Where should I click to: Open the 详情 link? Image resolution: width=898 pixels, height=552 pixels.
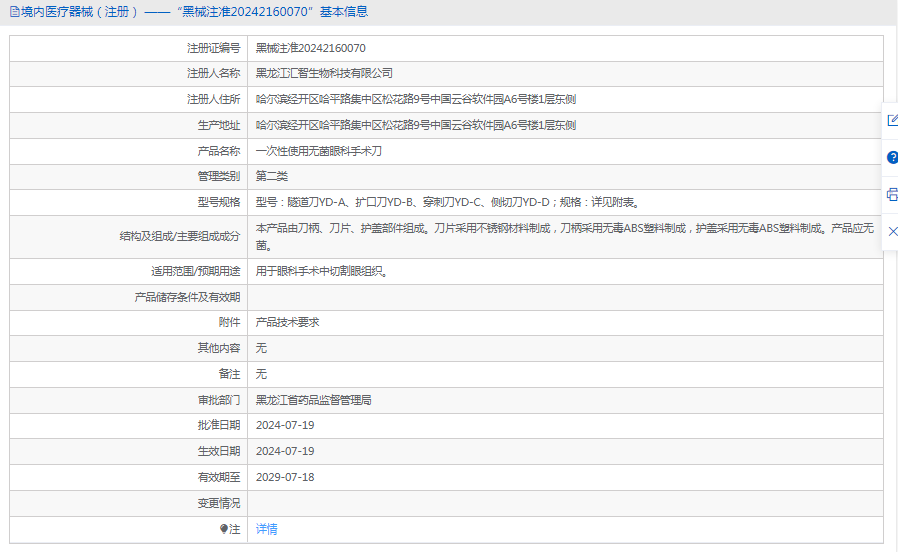[x=266, y=529]
